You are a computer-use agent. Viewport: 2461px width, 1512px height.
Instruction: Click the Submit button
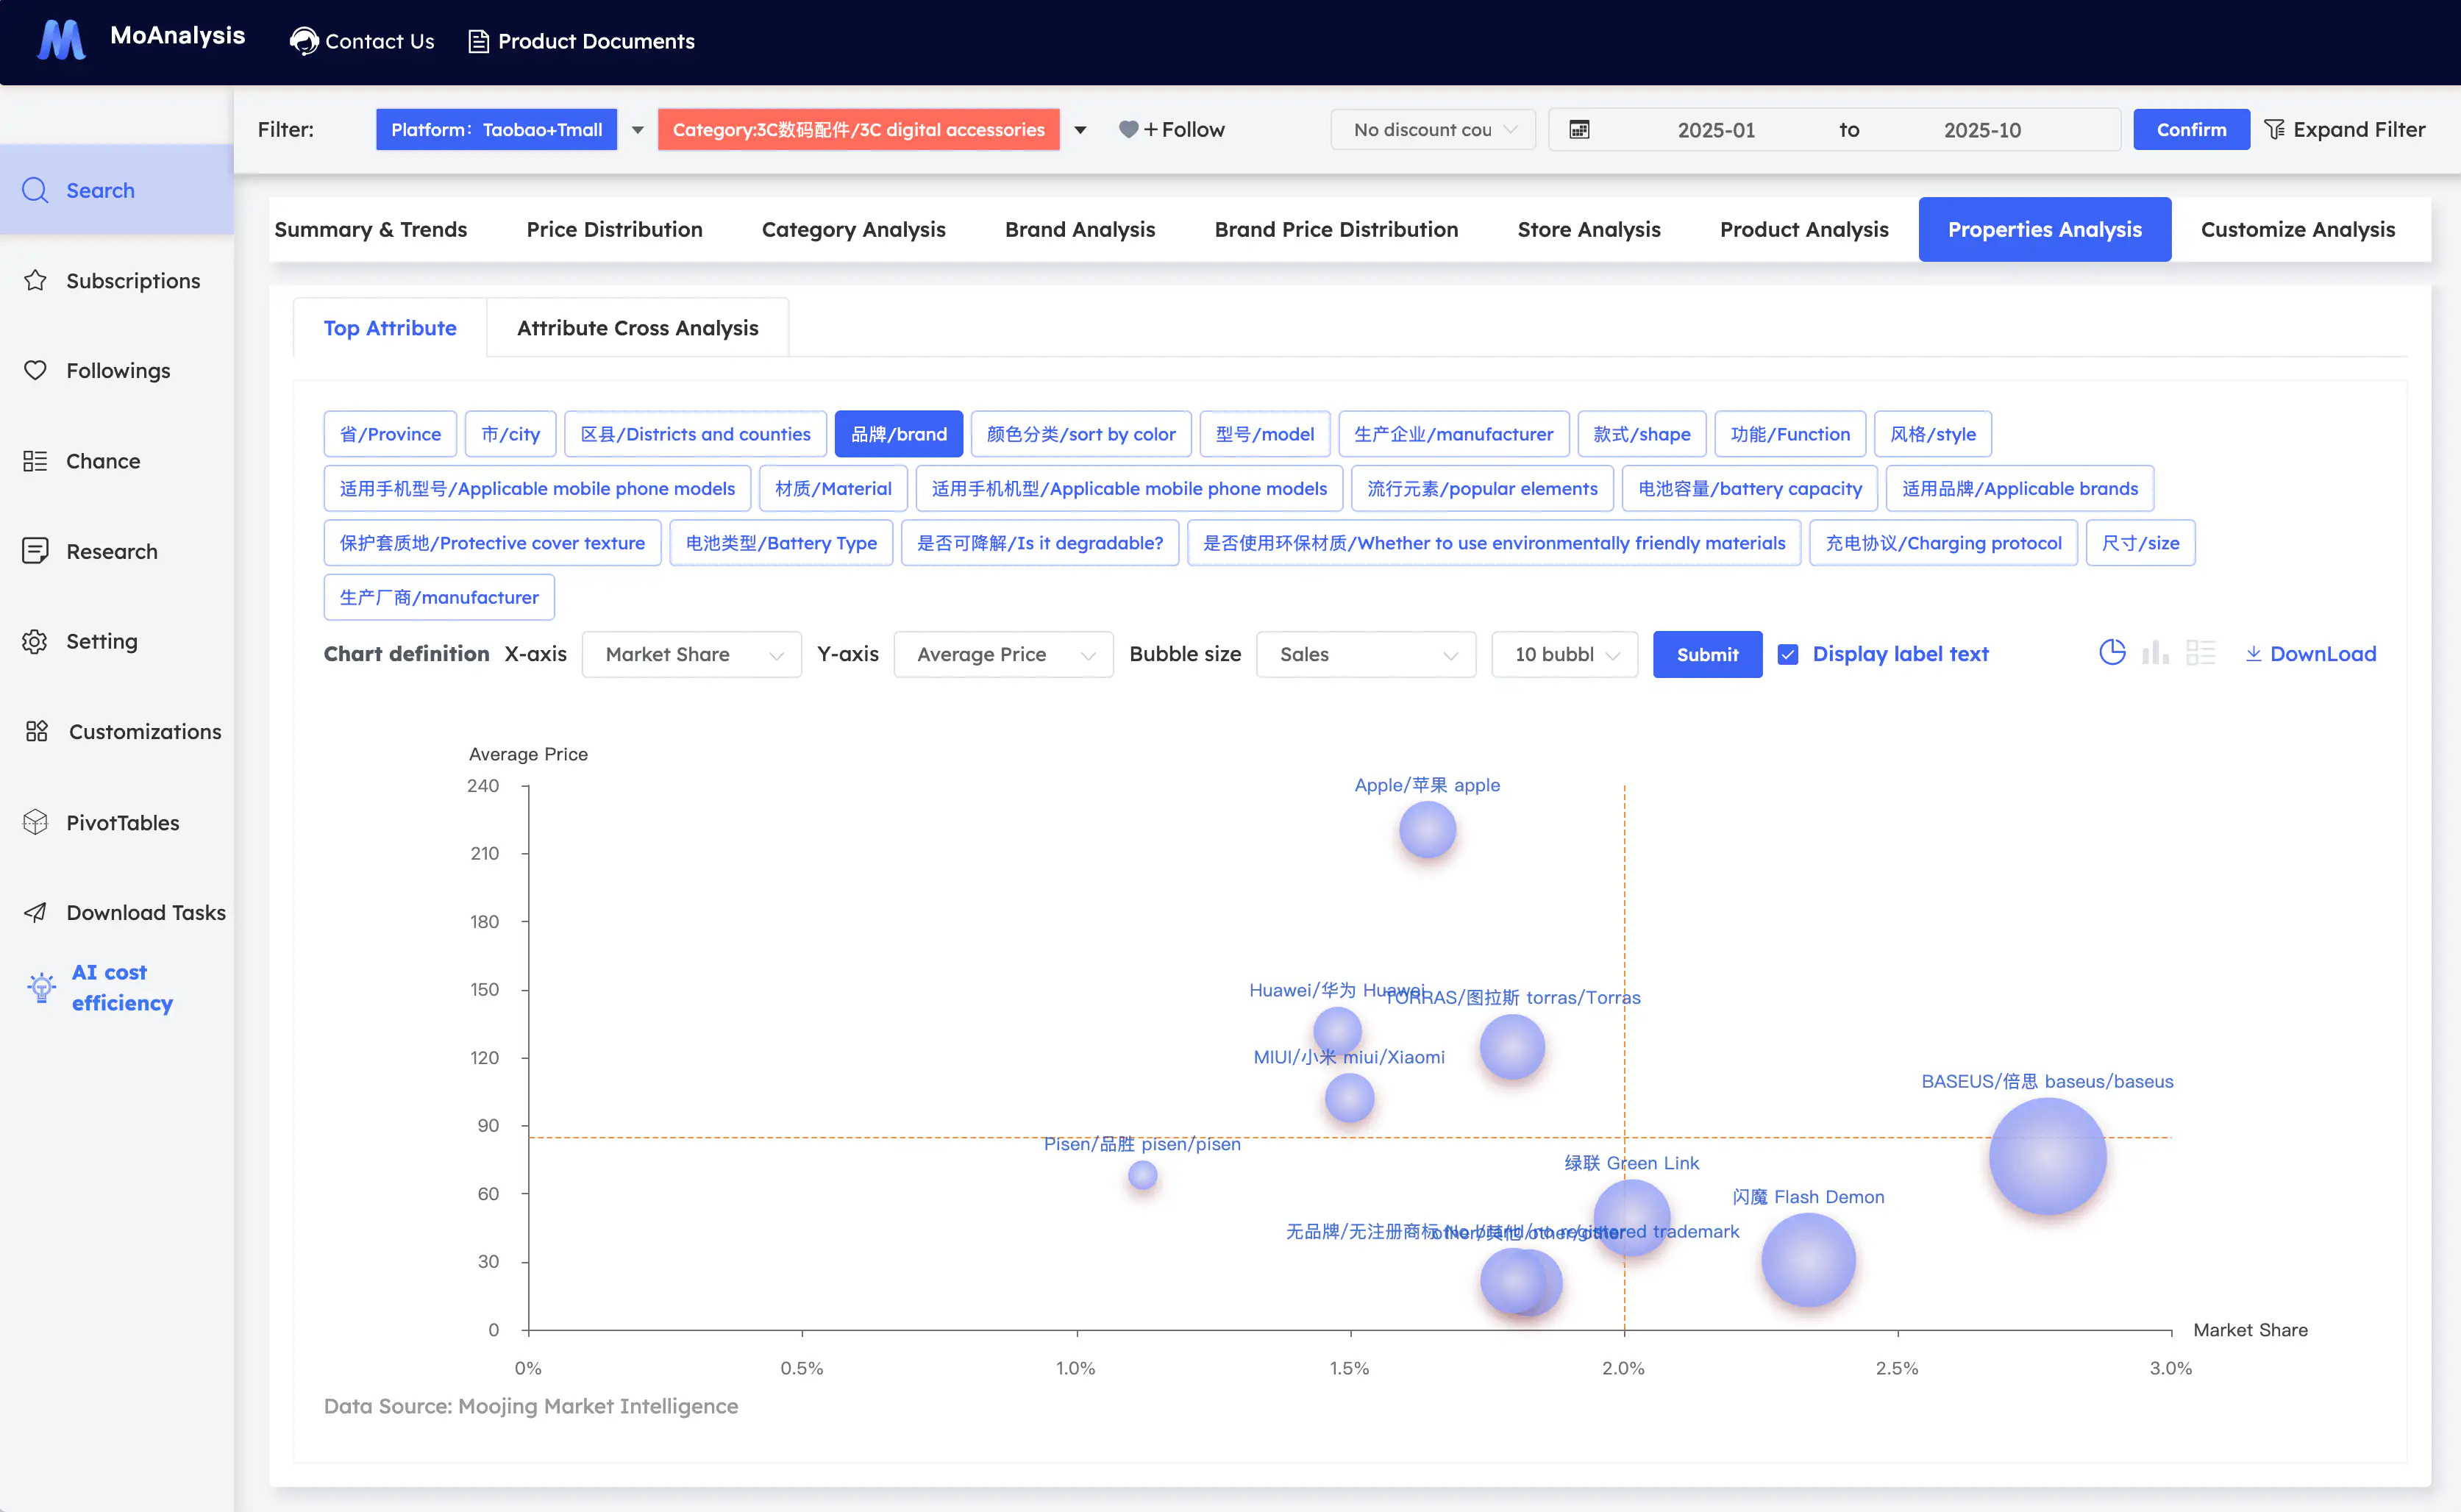pos(1707,654)
